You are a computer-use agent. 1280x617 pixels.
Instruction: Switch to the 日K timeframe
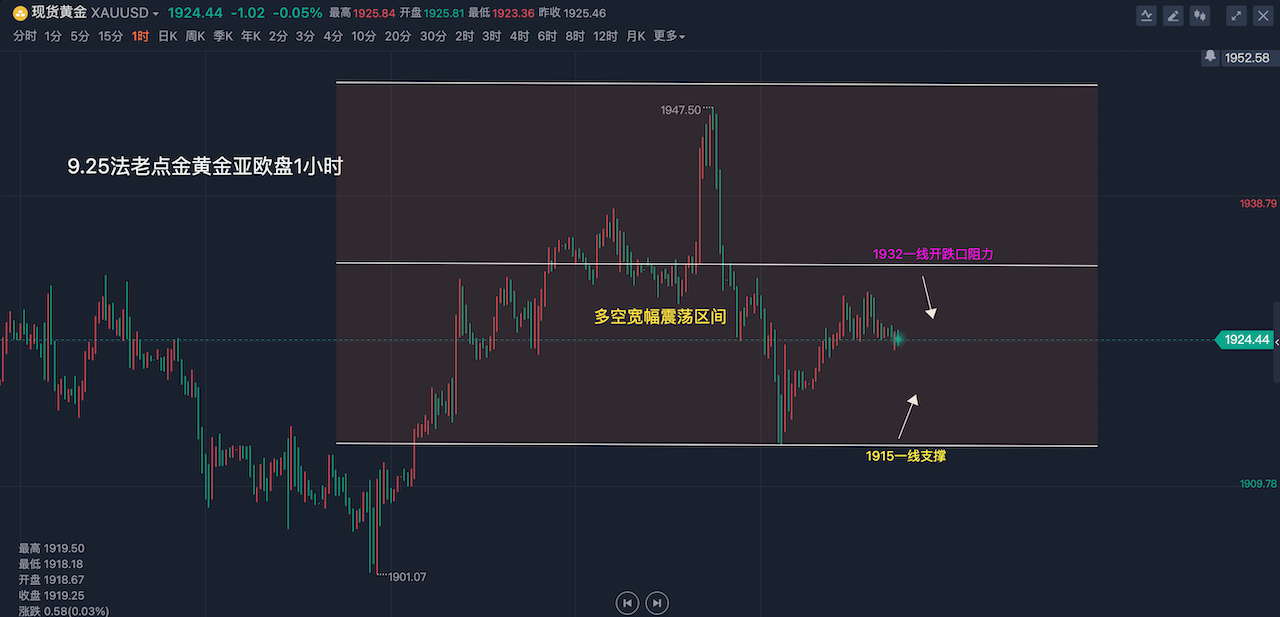[168, 36]
